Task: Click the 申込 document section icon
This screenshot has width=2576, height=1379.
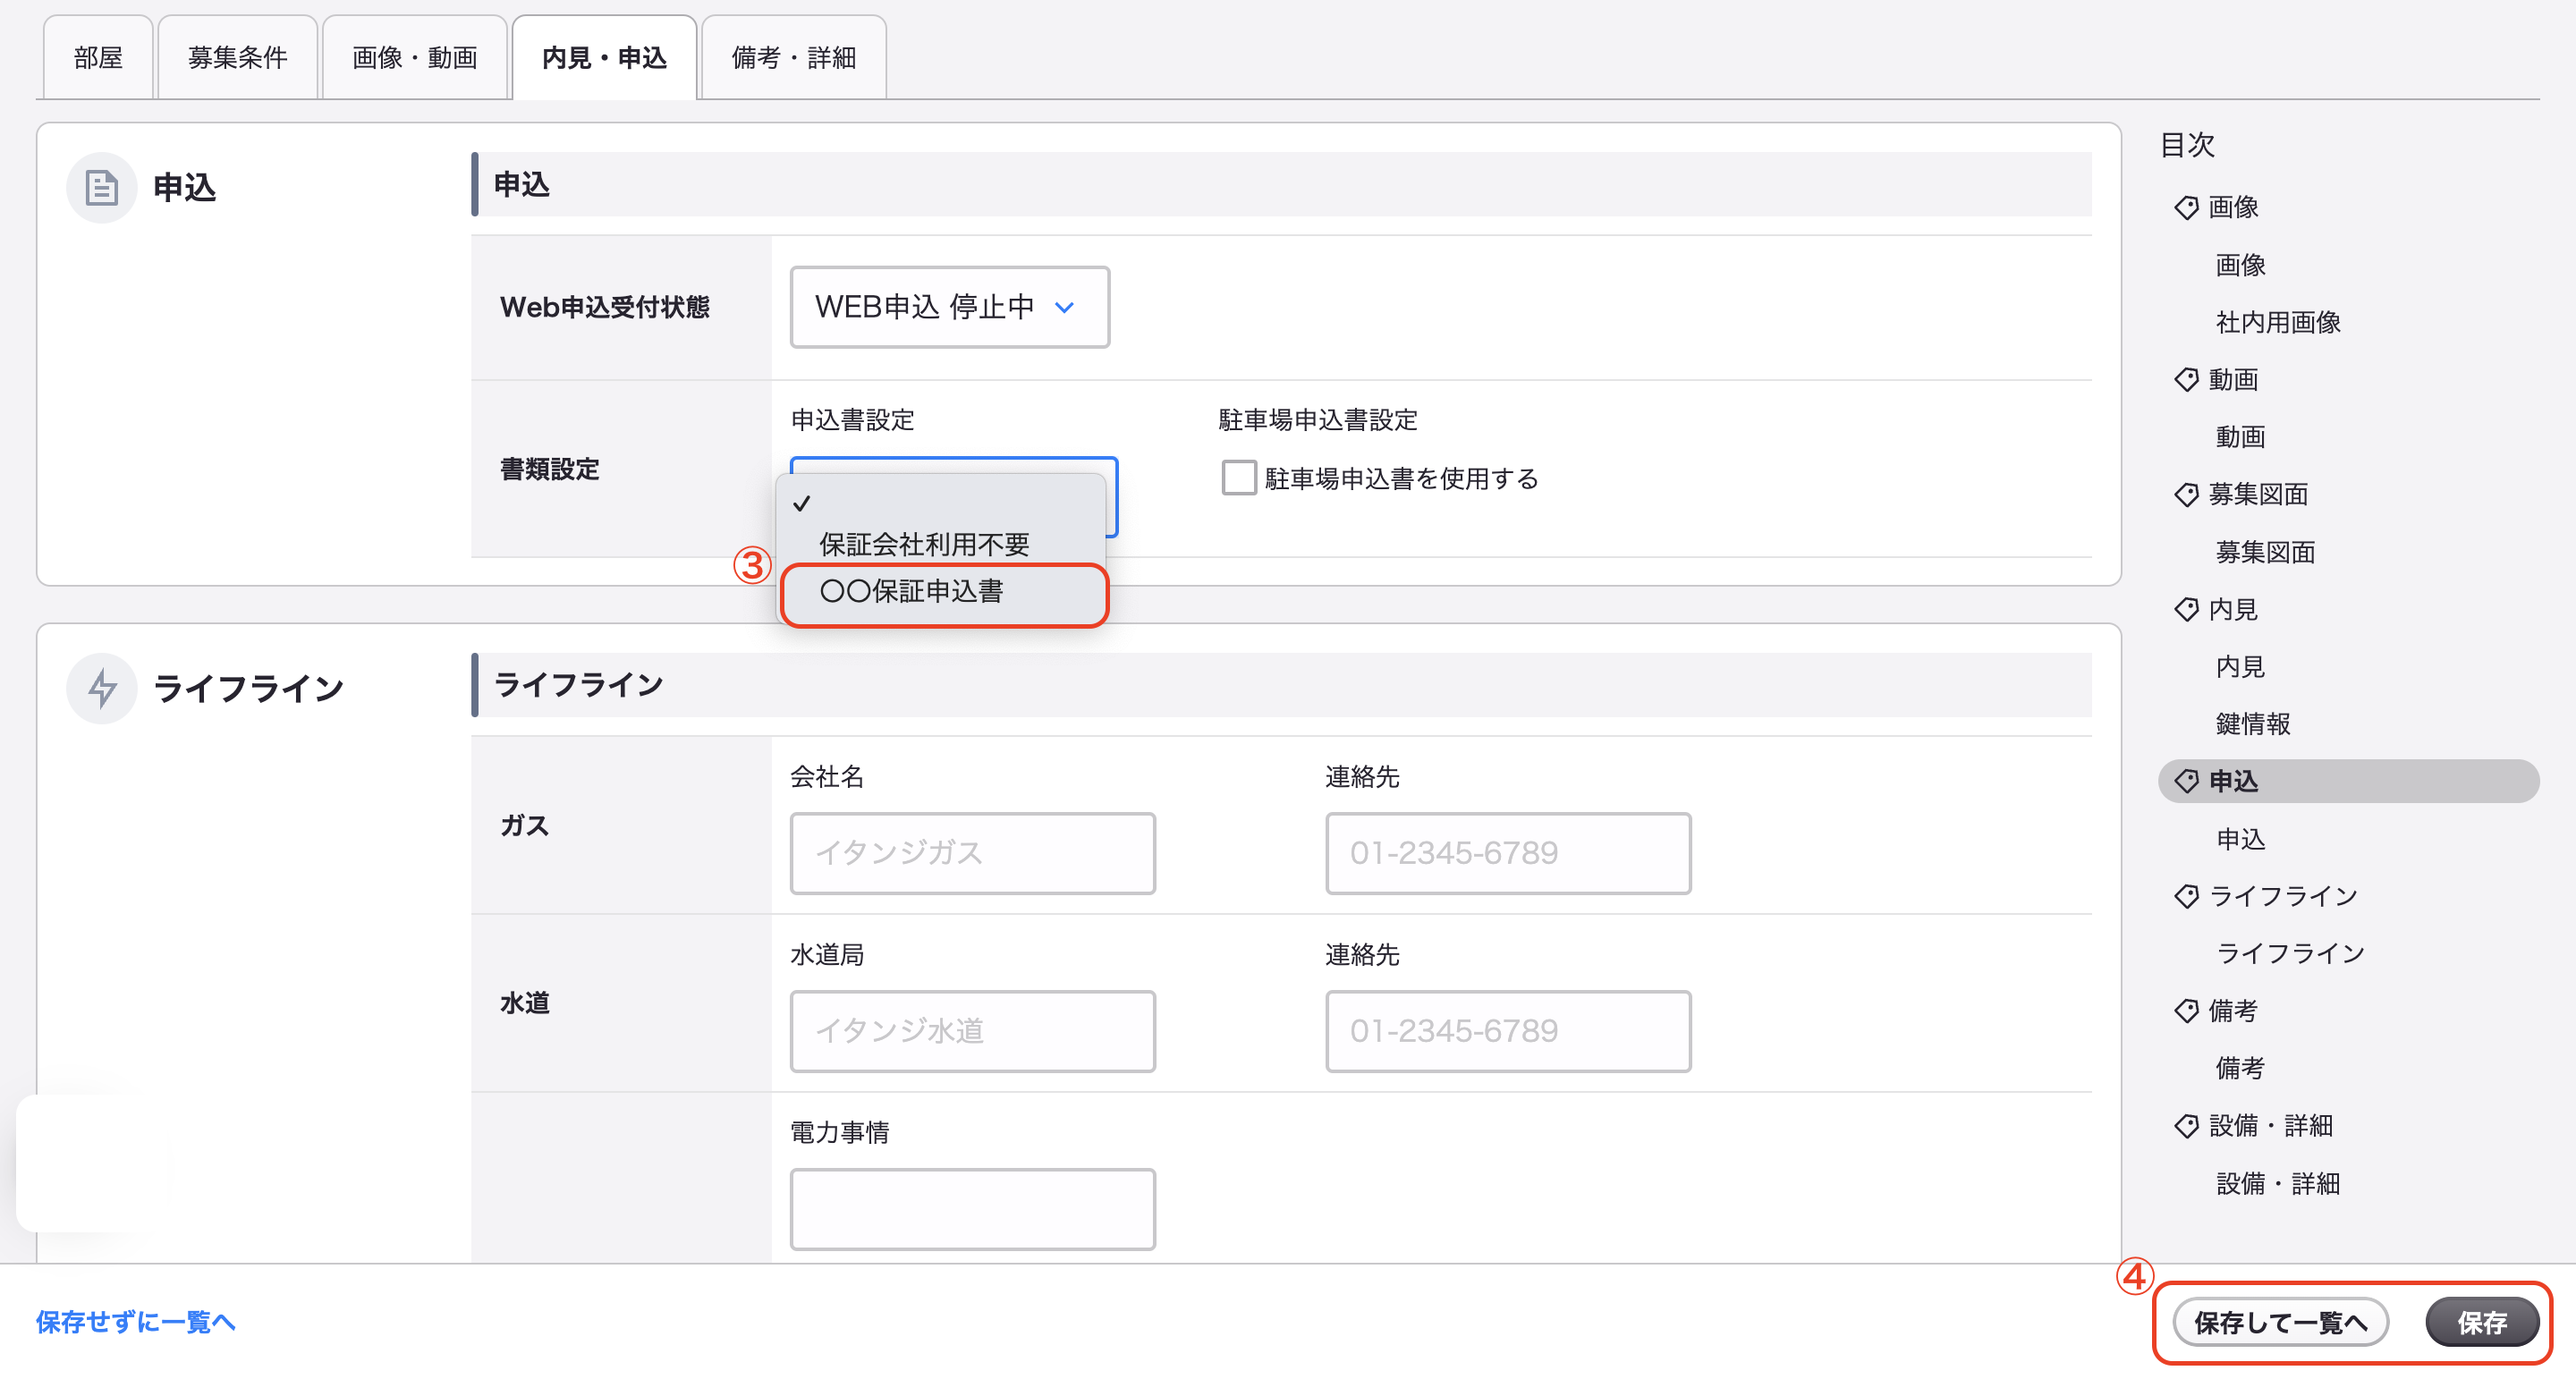Action: 101,187
